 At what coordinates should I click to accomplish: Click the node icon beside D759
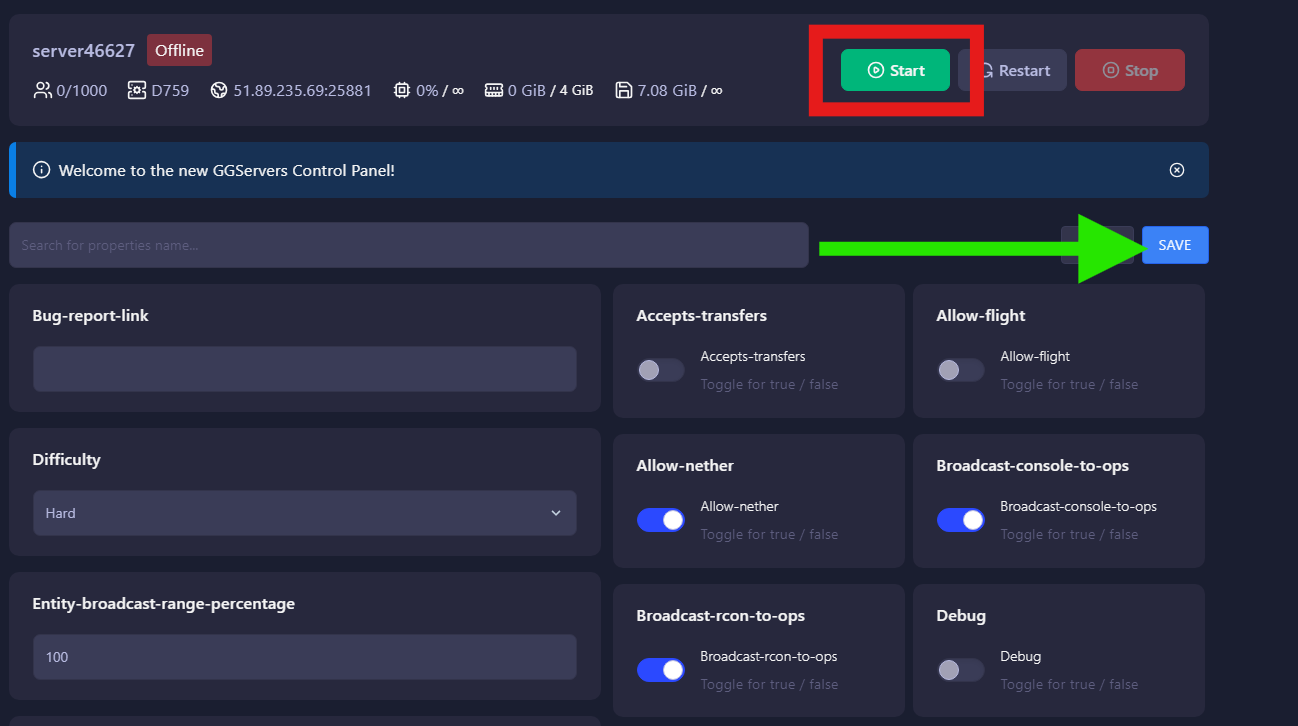coord(135,89)
